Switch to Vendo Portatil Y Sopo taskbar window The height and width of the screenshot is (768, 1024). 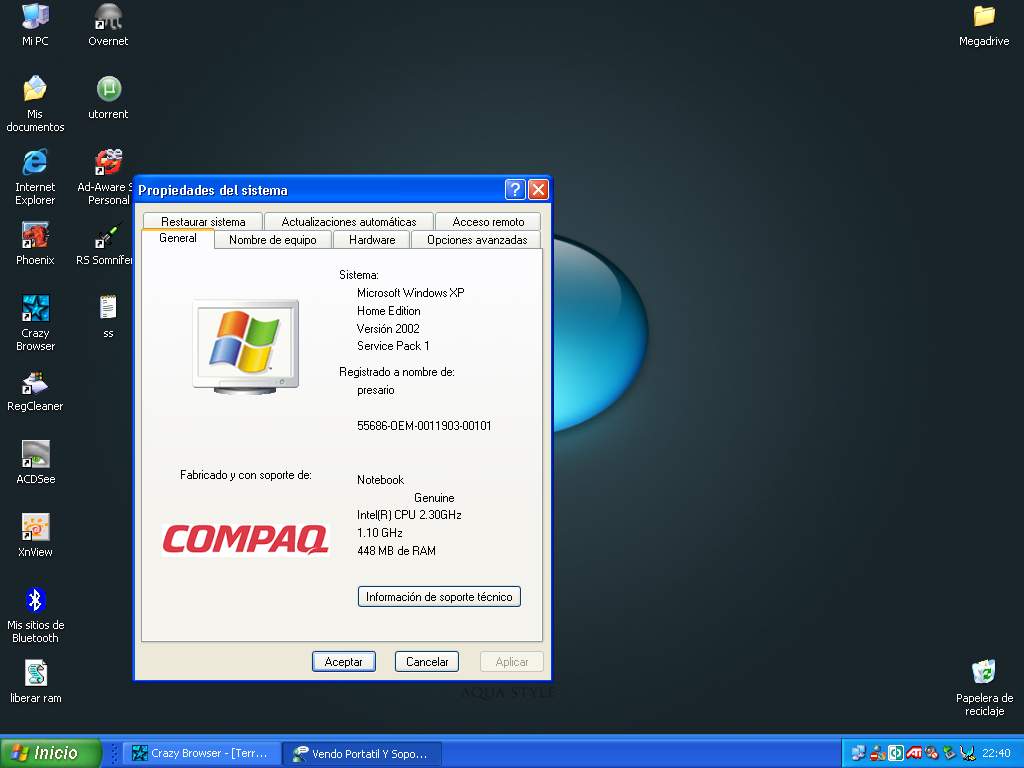362,753
